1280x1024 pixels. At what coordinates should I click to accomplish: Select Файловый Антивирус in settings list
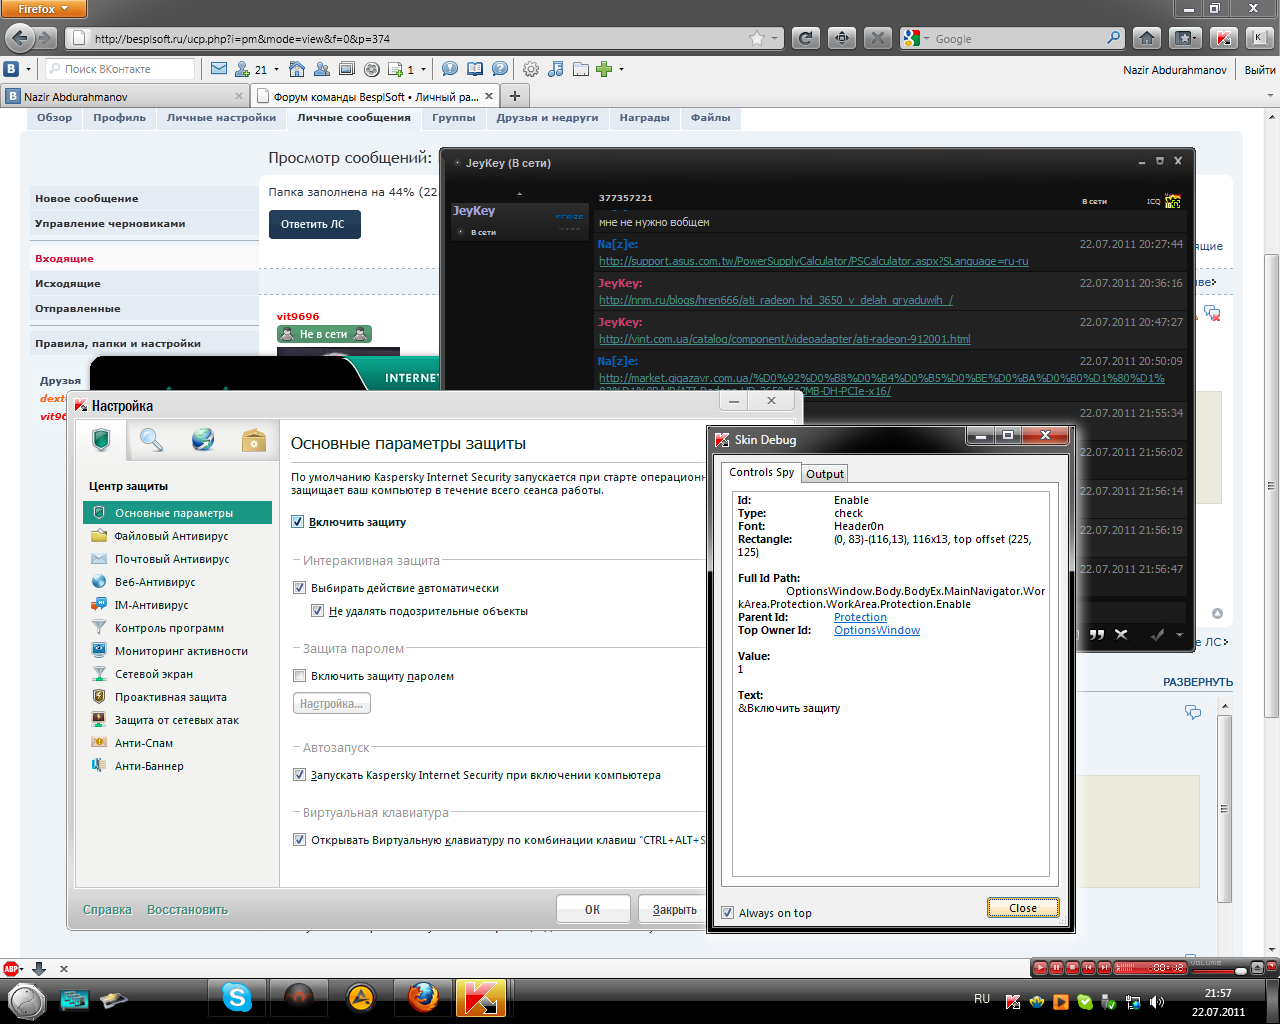click(x=171, y=536)
